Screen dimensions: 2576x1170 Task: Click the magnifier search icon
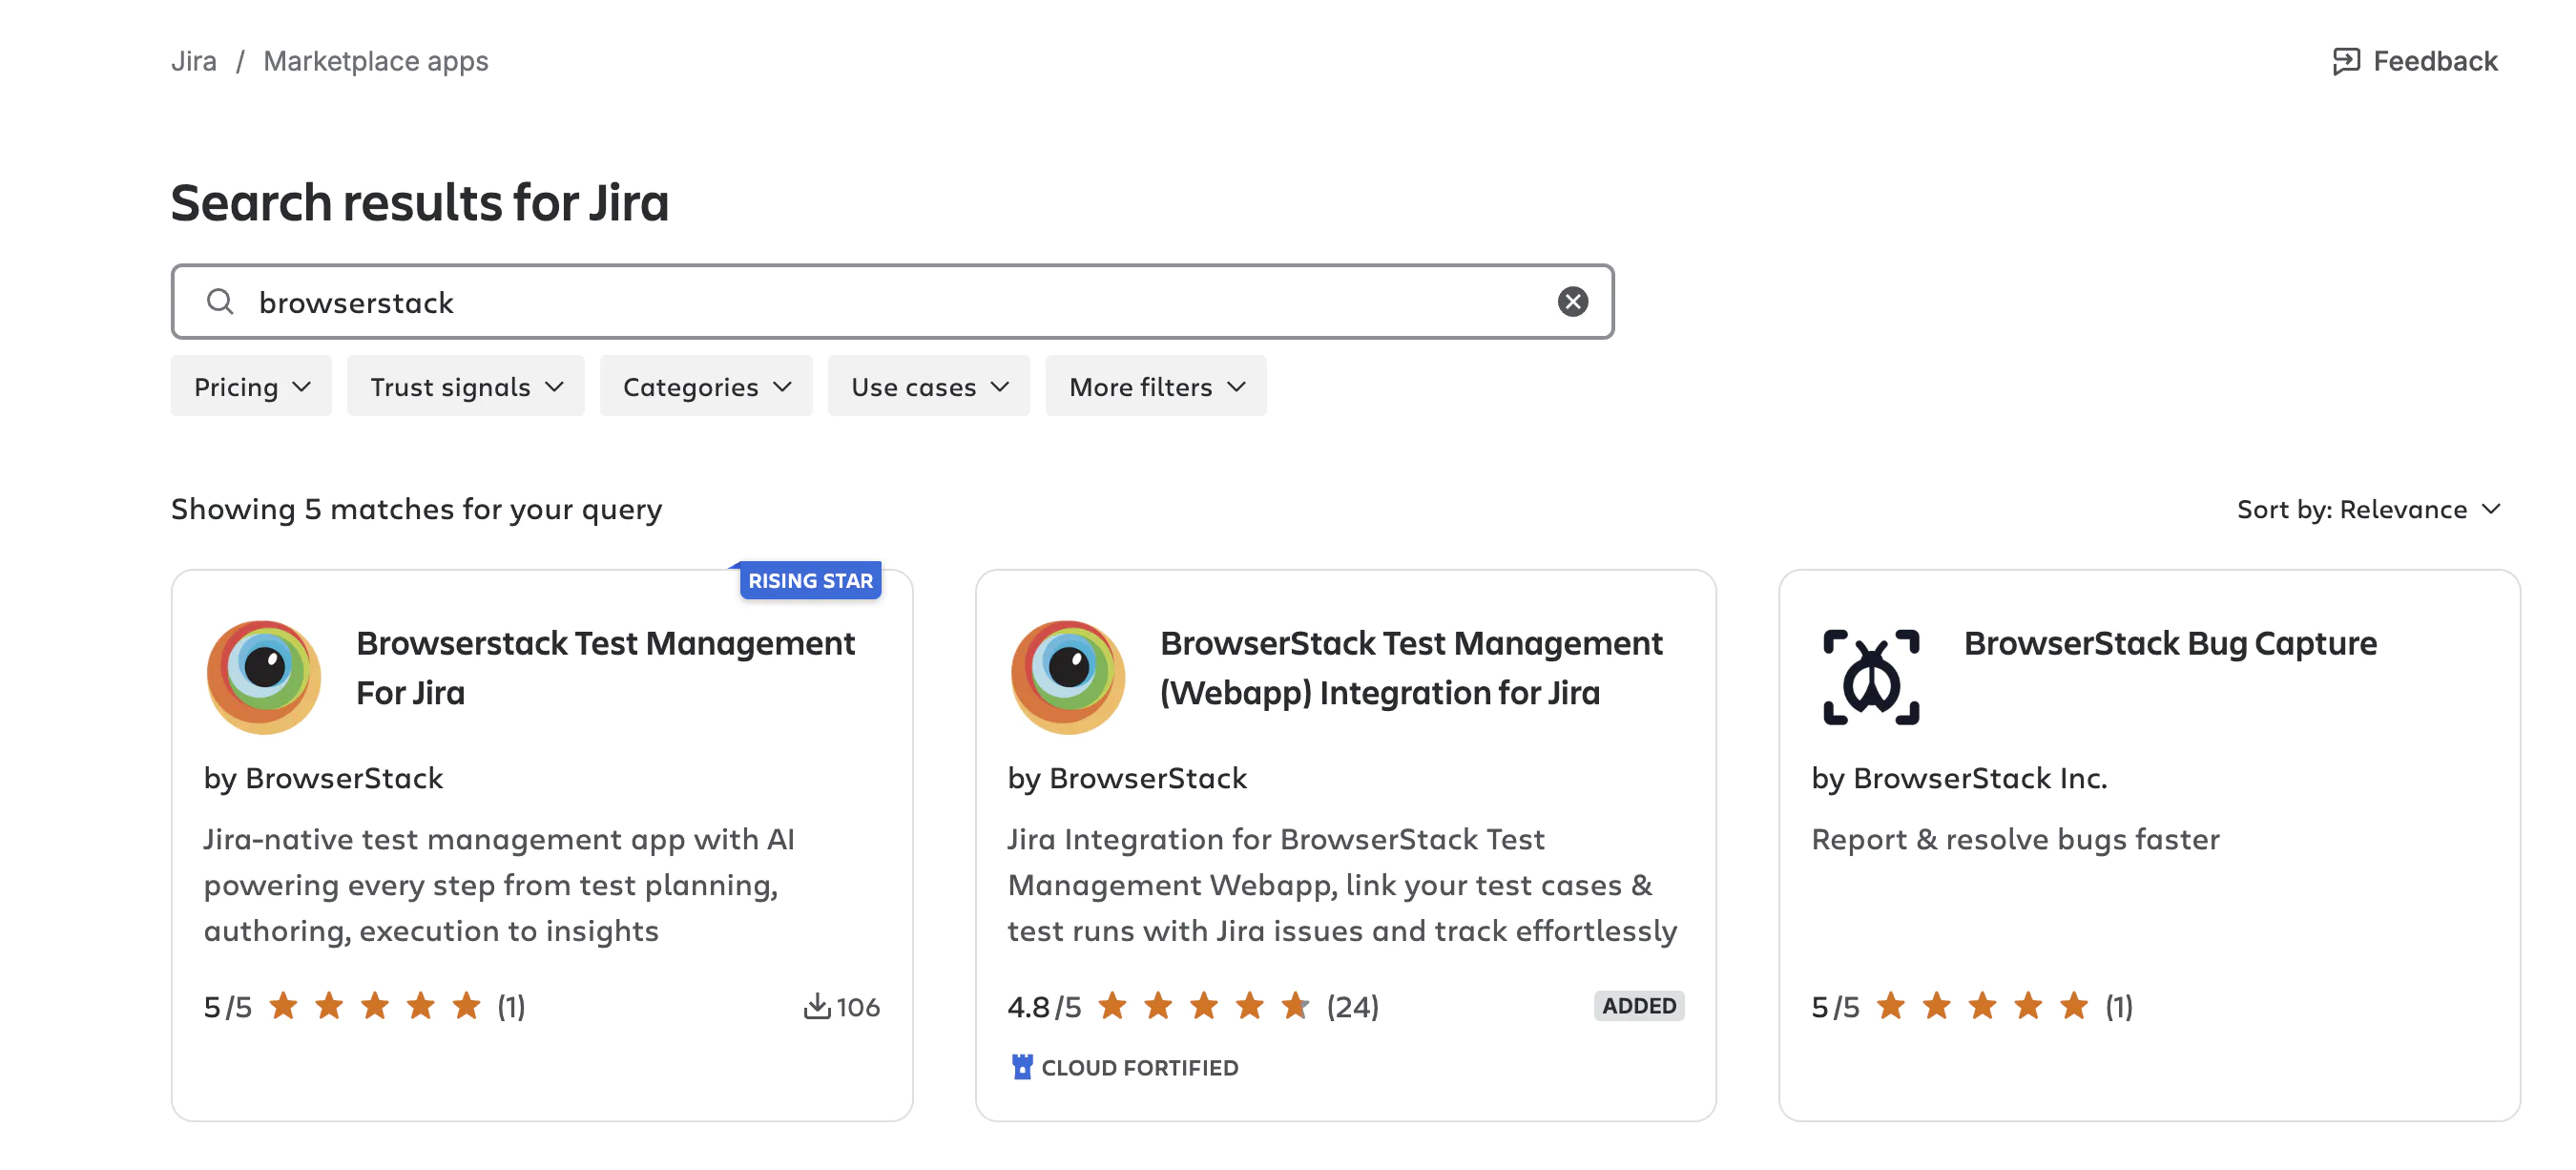point(220,301)
